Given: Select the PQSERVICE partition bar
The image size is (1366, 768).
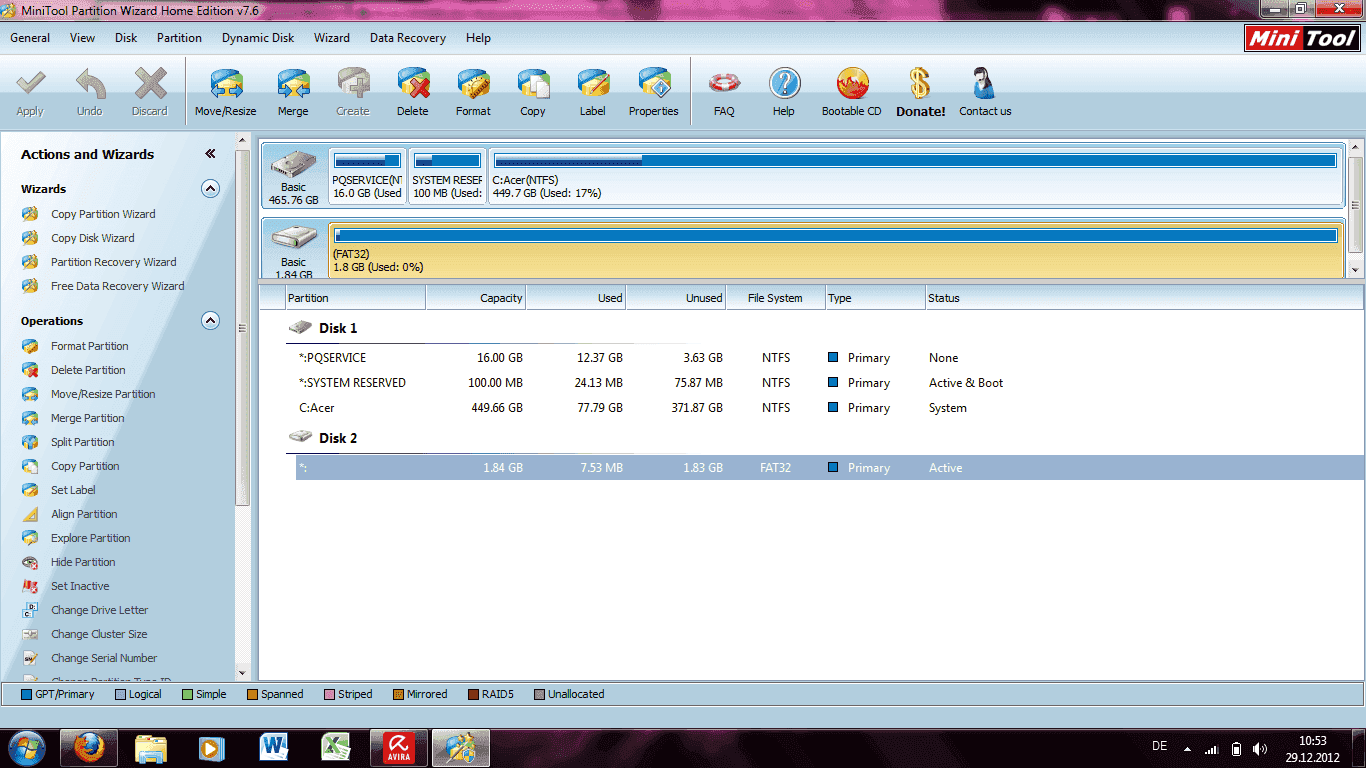Looking at the screenshot, I should [x=367, y=176].
